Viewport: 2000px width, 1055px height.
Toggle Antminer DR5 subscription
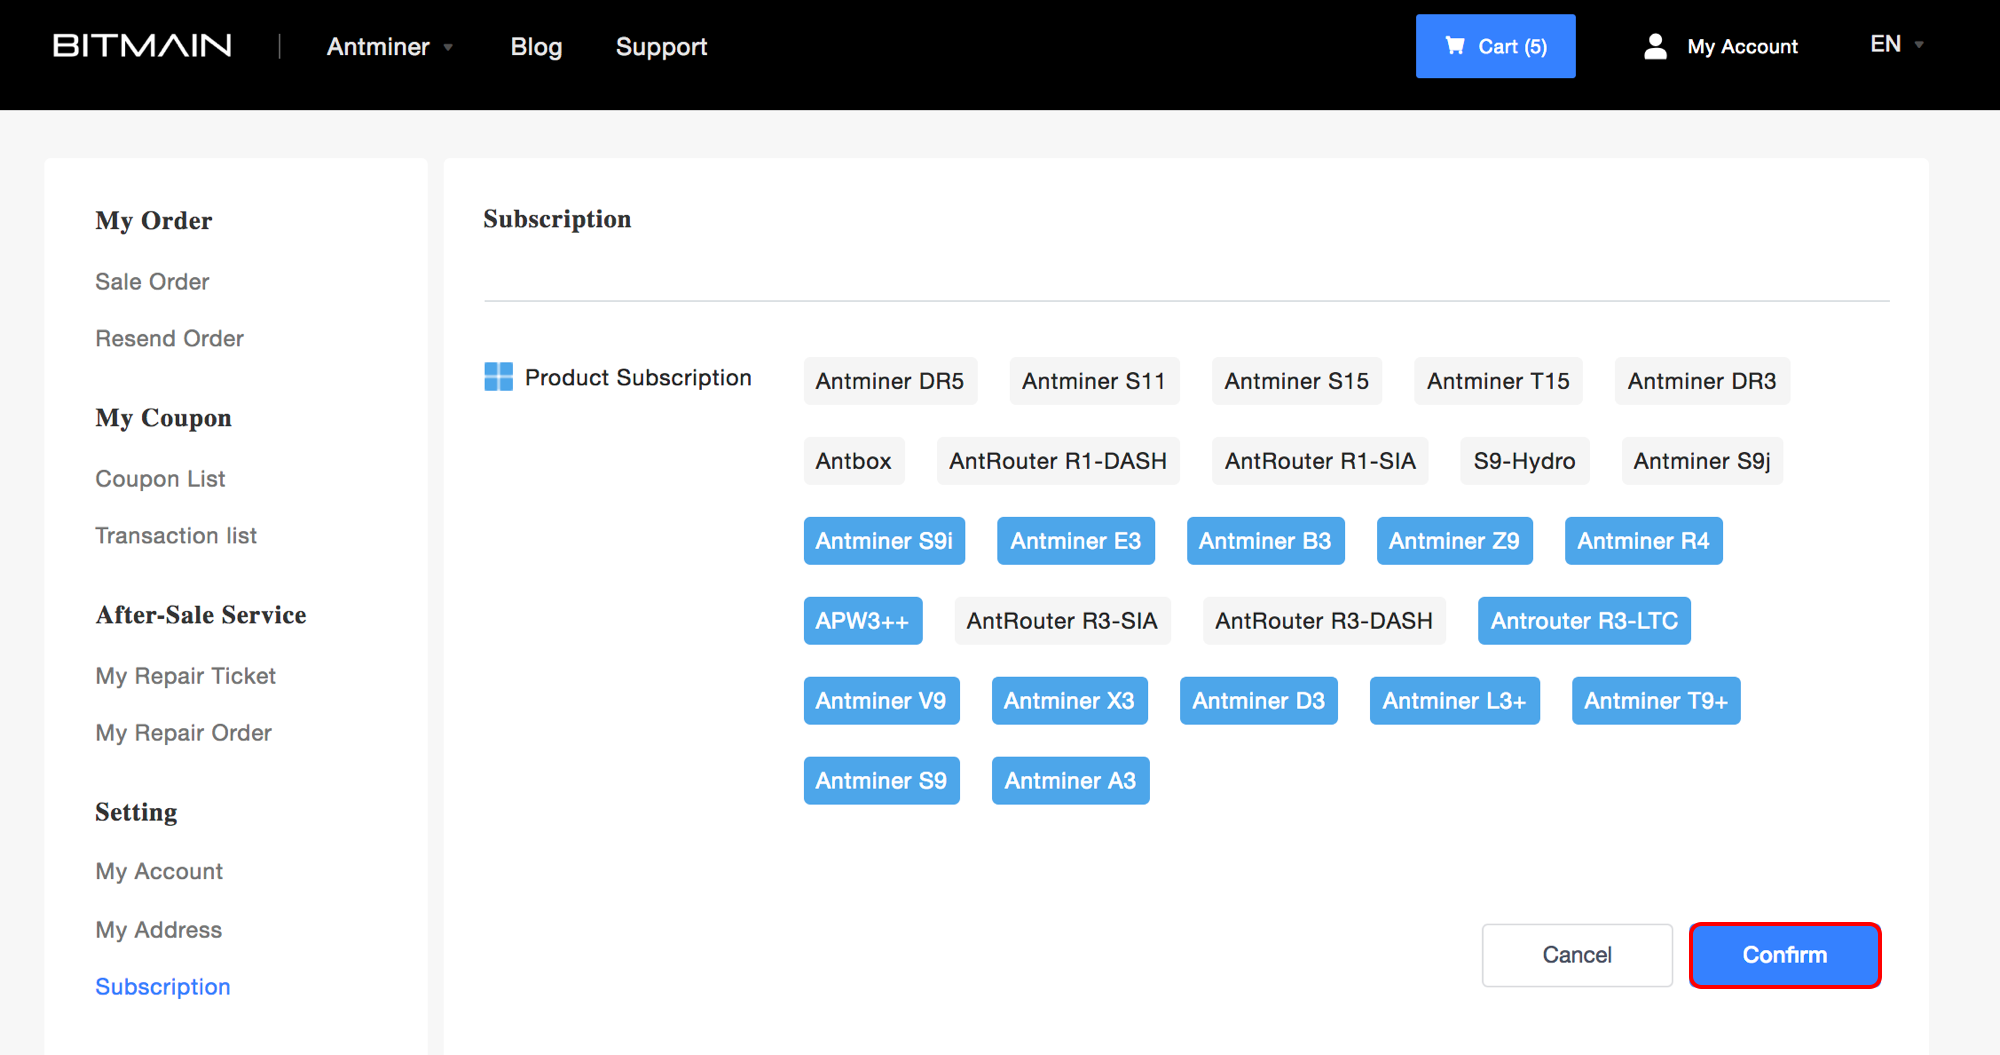(x=890, y=381)
